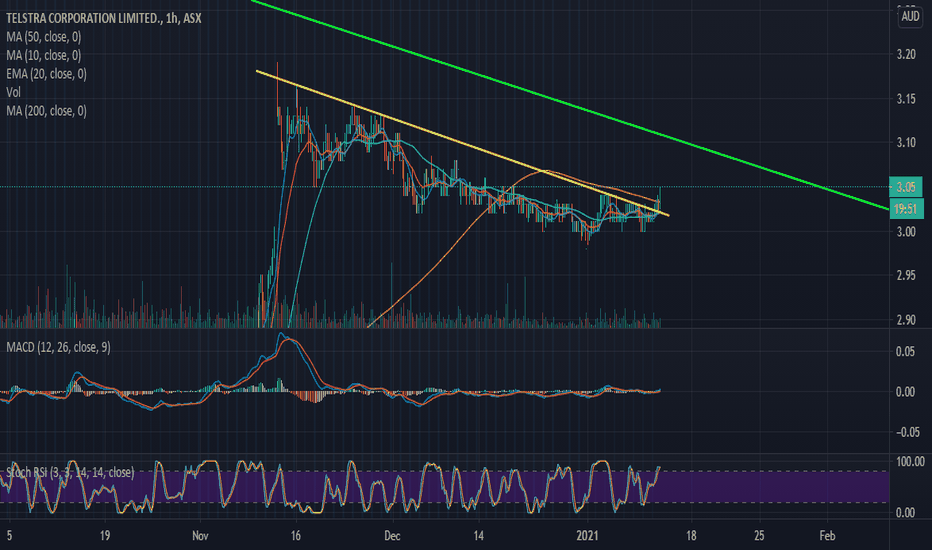Click the 2.90 price axis value
932x550 pixels.
[906, 320]
